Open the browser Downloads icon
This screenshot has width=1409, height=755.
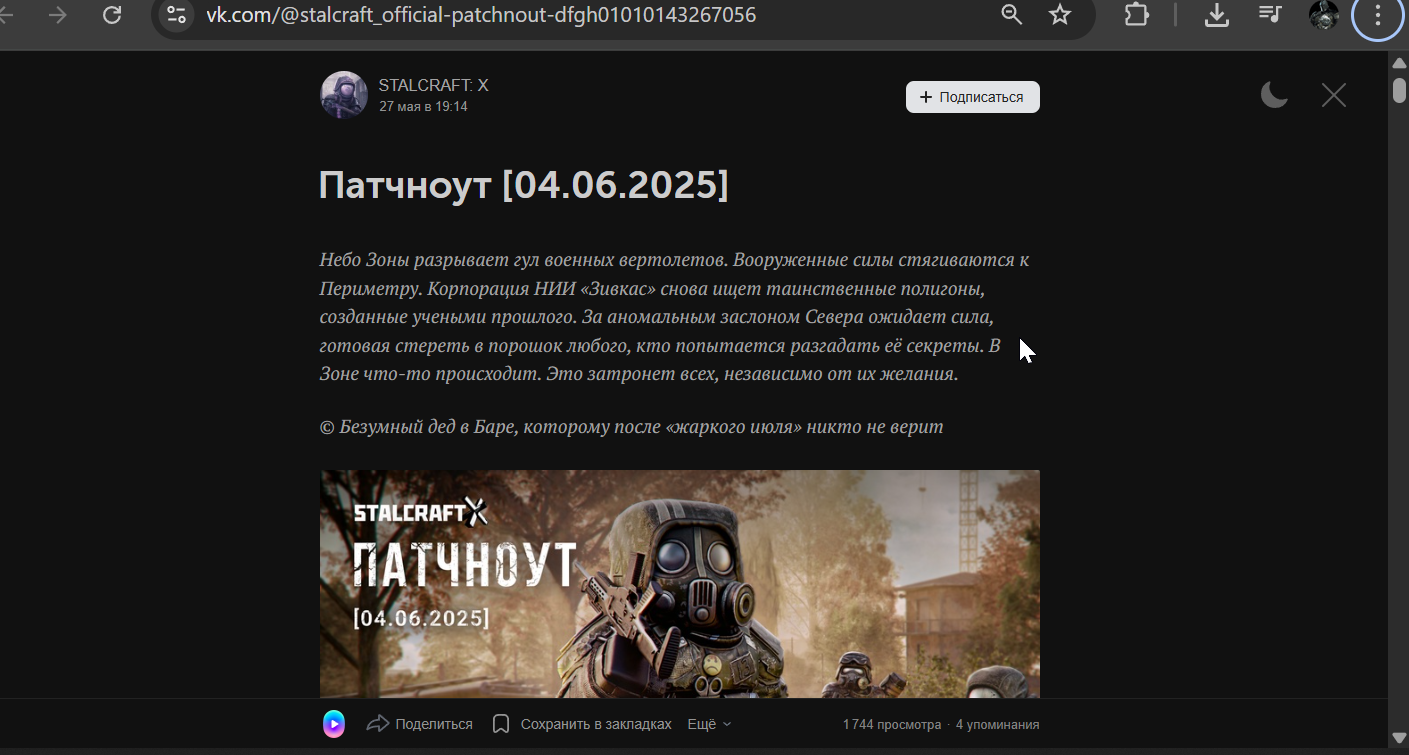(1216, 15)
